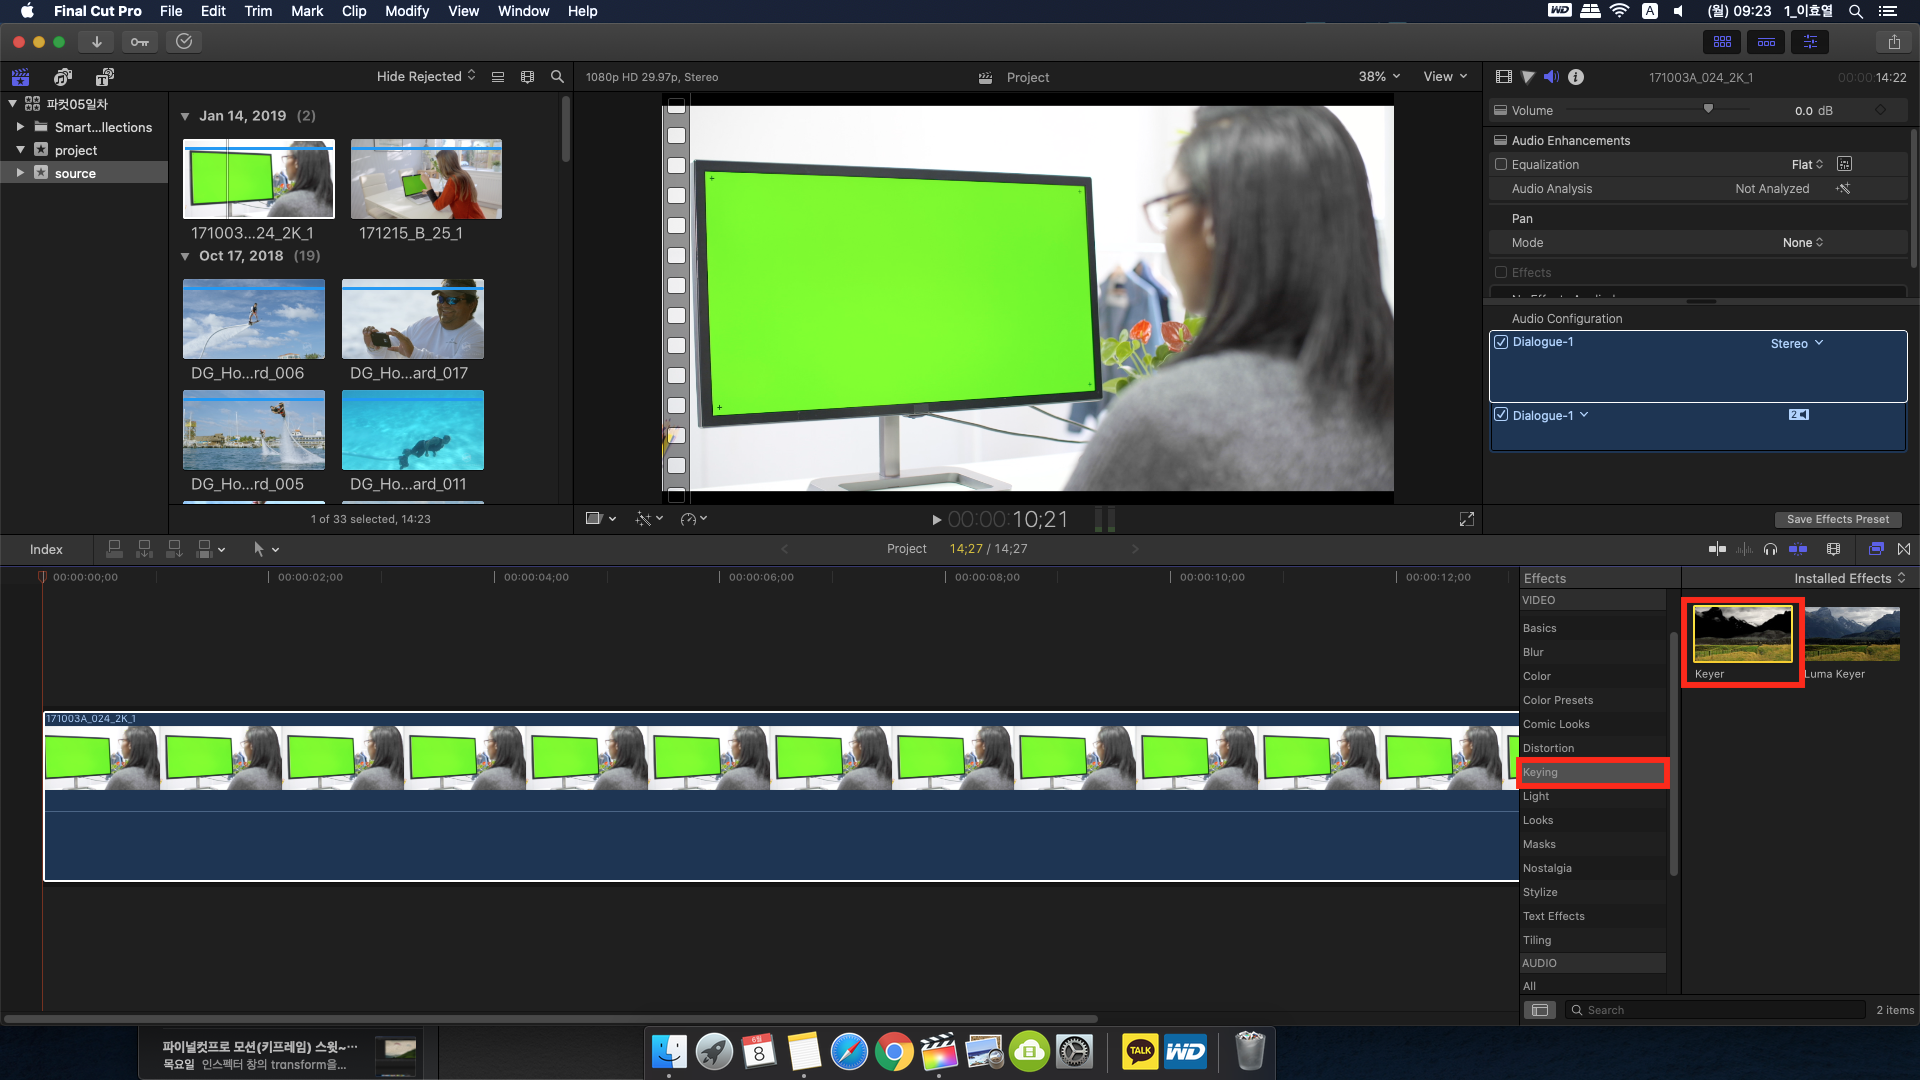This screenshot has width=1920, height=1080.
Task: Toggle the skimming icon in timeline
Action: (x=1717, y=549)
